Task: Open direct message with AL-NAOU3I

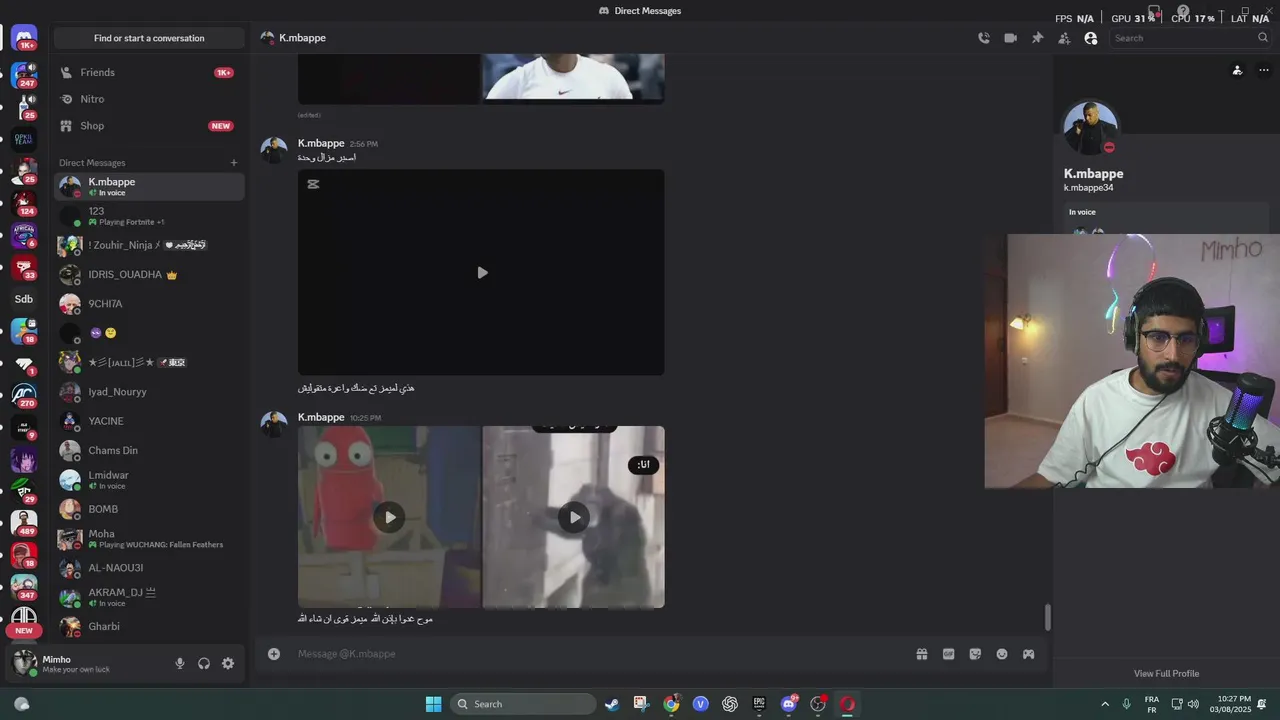Action: tap(149, 568)
